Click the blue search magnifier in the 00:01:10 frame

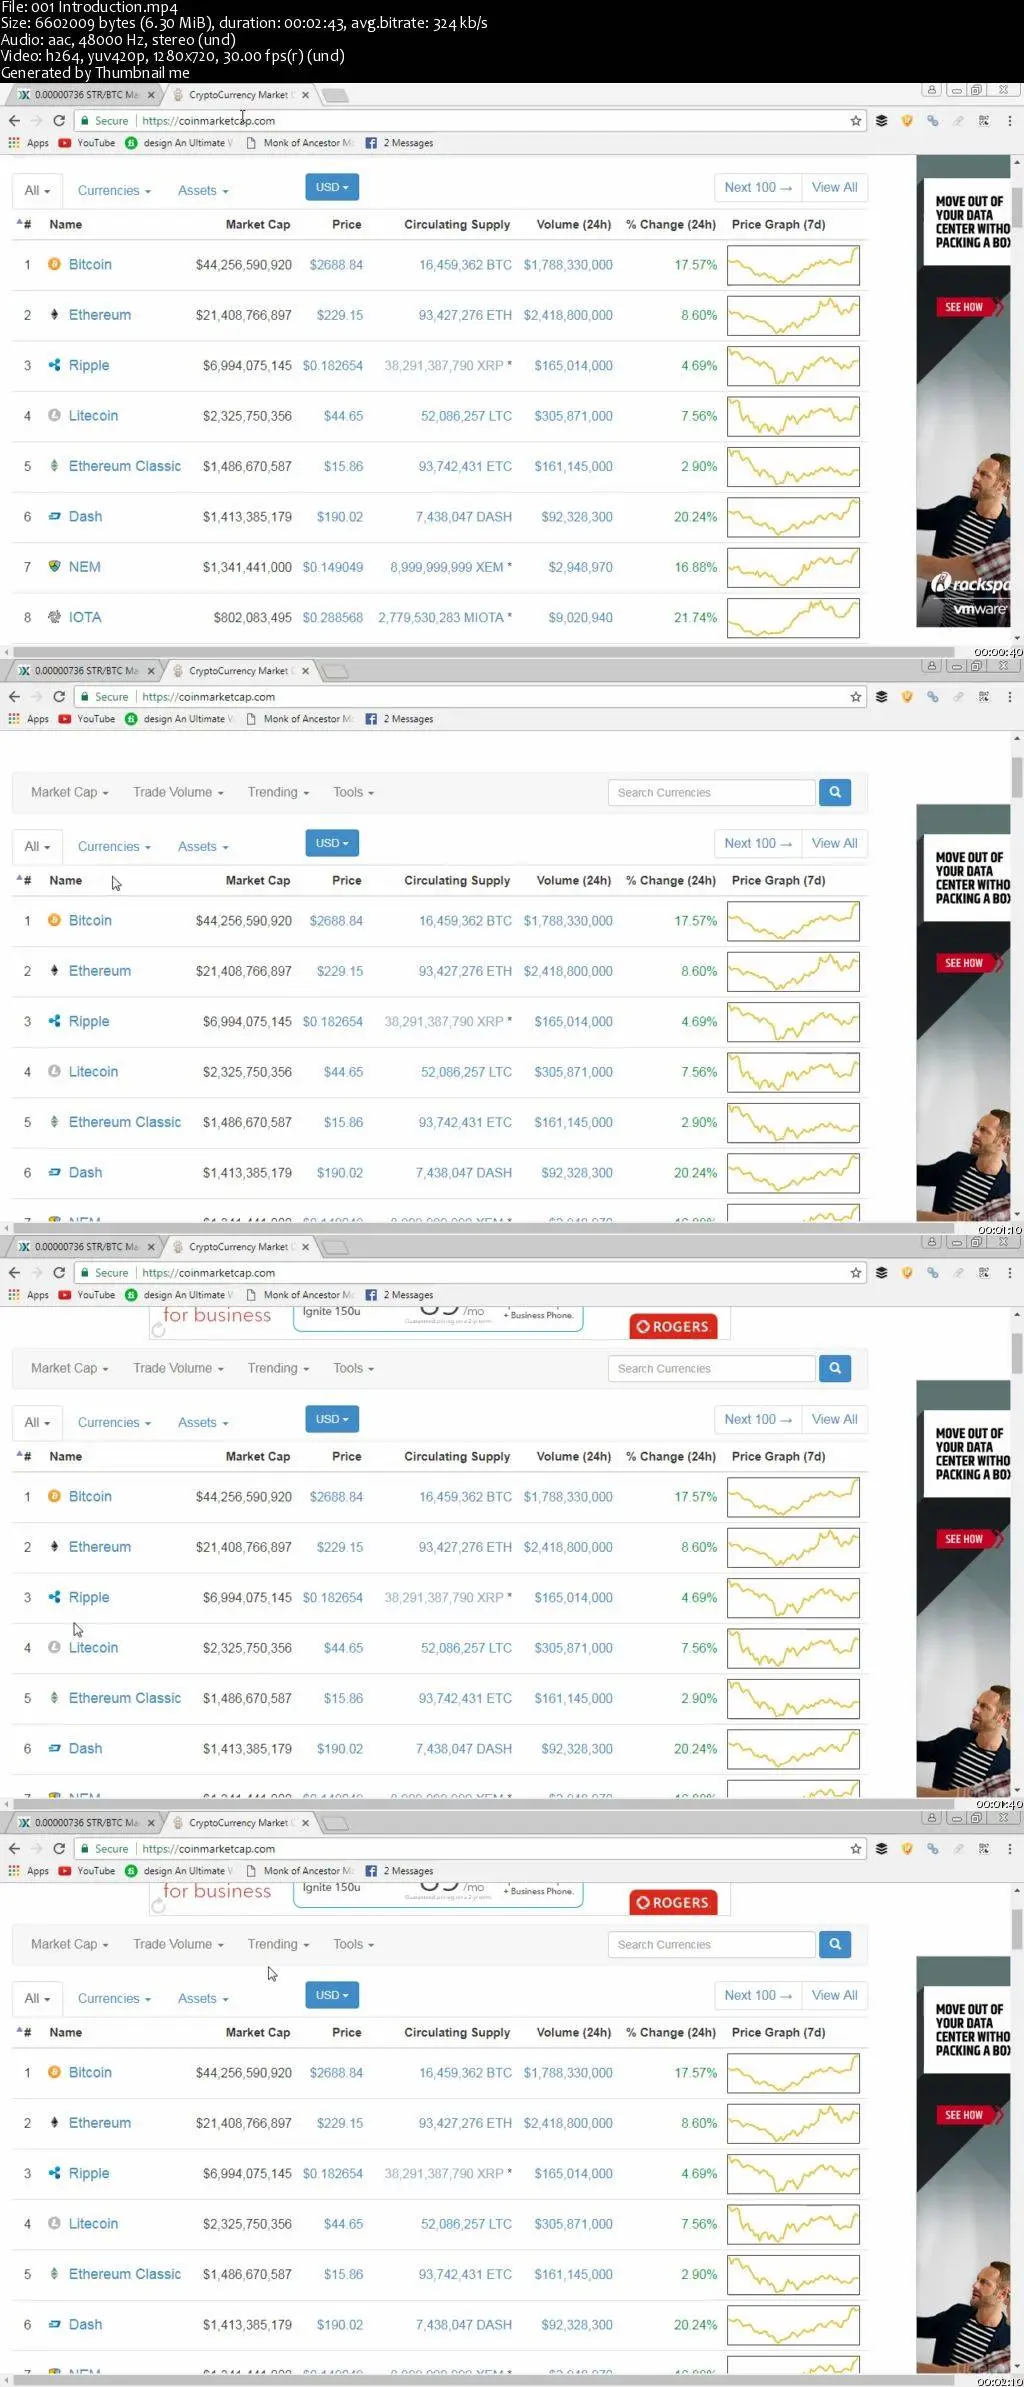(834, 792)
